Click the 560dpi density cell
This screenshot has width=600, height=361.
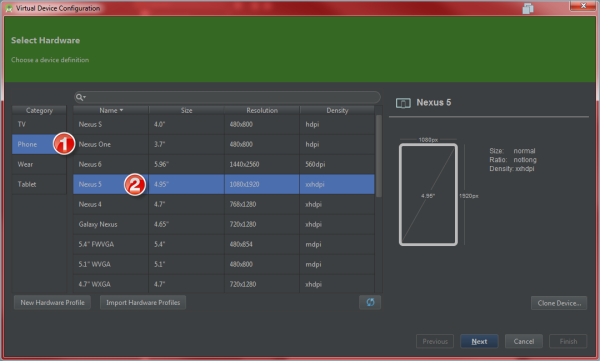pyautogui.click(x=337, y=164)
